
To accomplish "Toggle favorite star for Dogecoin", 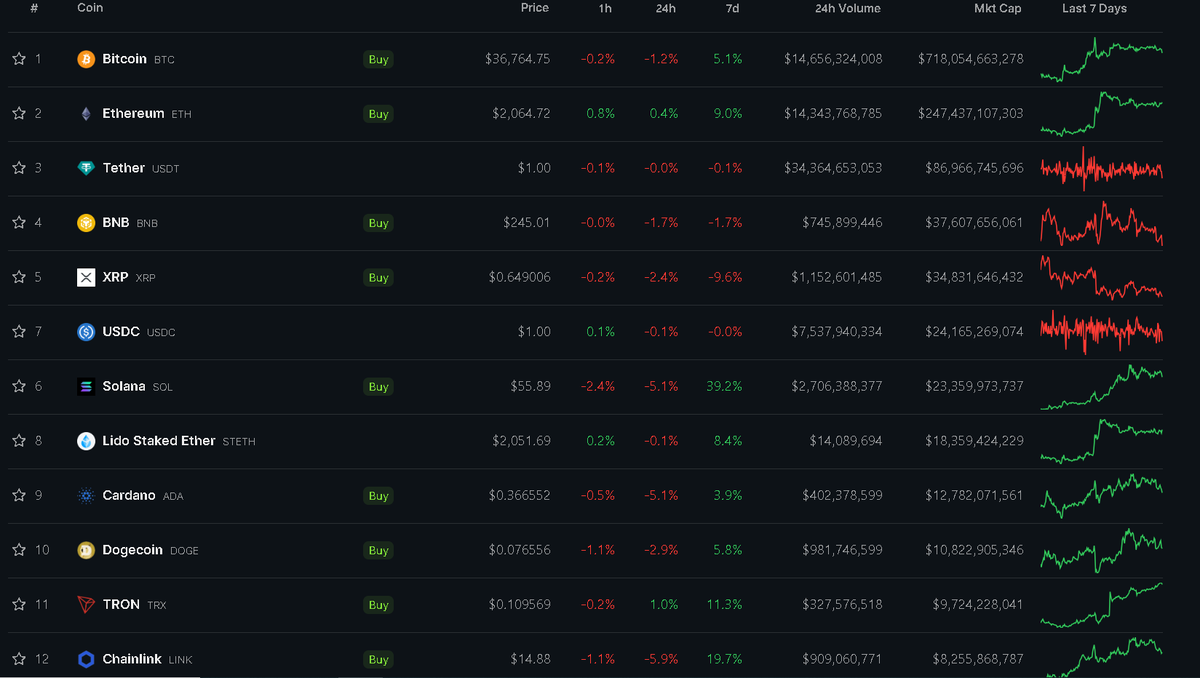I will coord(18,549).
